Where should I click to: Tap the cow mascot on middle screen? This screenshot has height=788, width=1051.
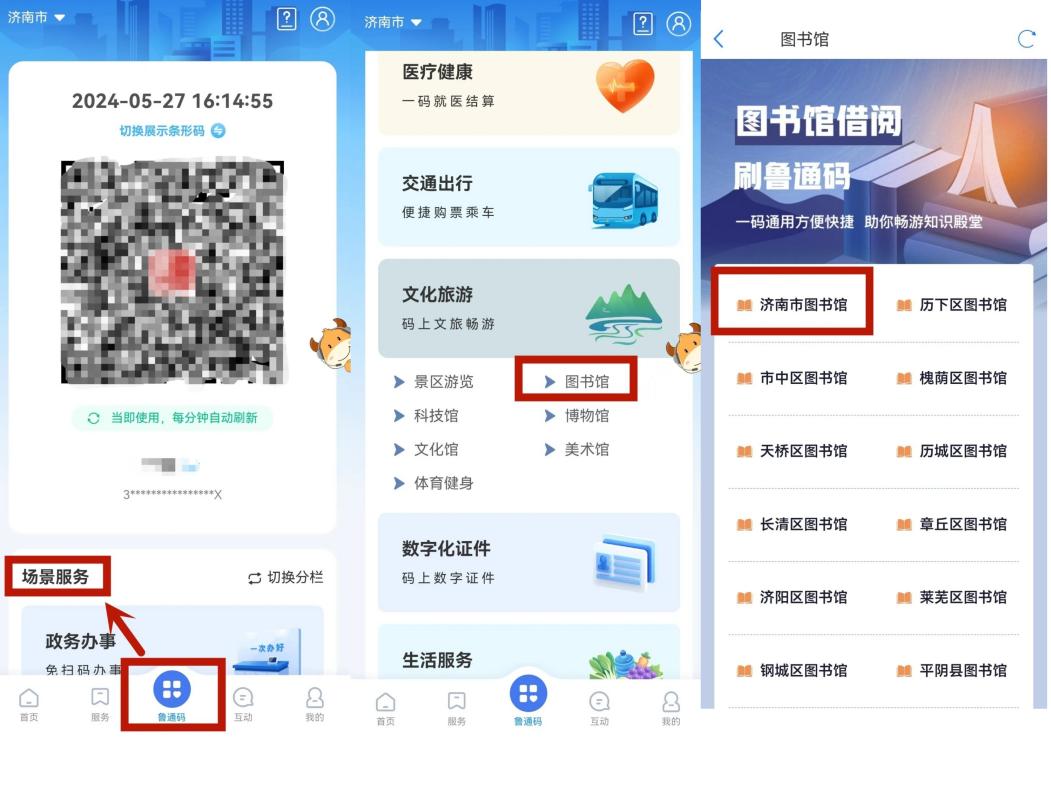coord(684,348)
